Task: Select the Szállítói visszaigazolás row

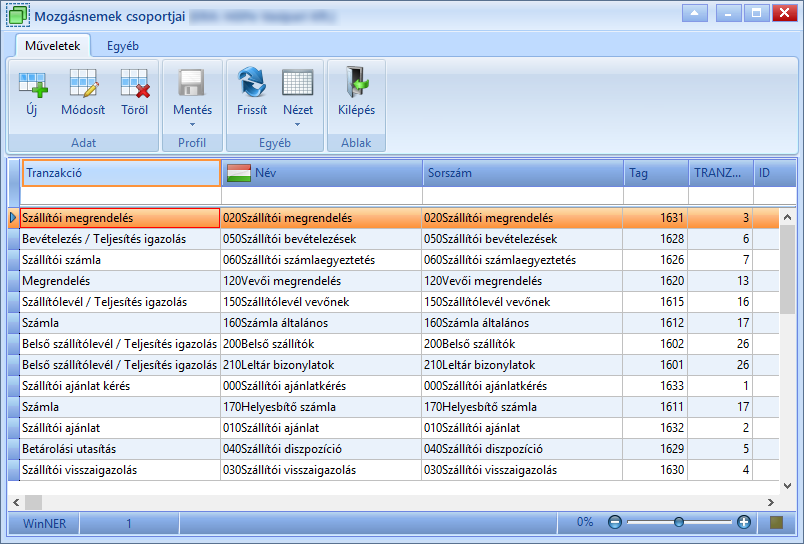Action: 394,470
